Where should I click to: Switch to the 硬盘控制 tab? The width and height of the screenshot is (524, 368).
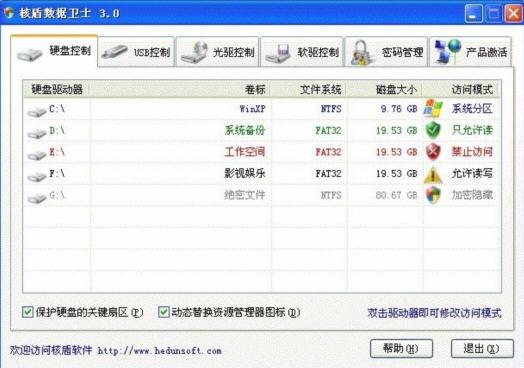(x=54, y=51)
